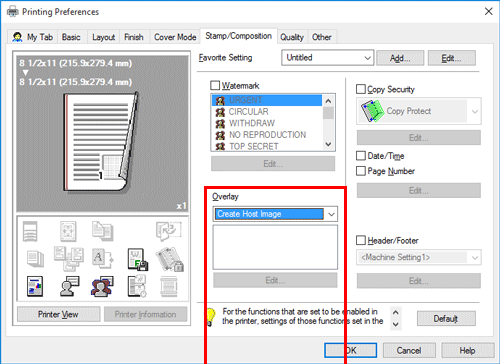Click the document with padlock icon
Image resolution: width=500 pixels, height=364 pixels.
170,259
